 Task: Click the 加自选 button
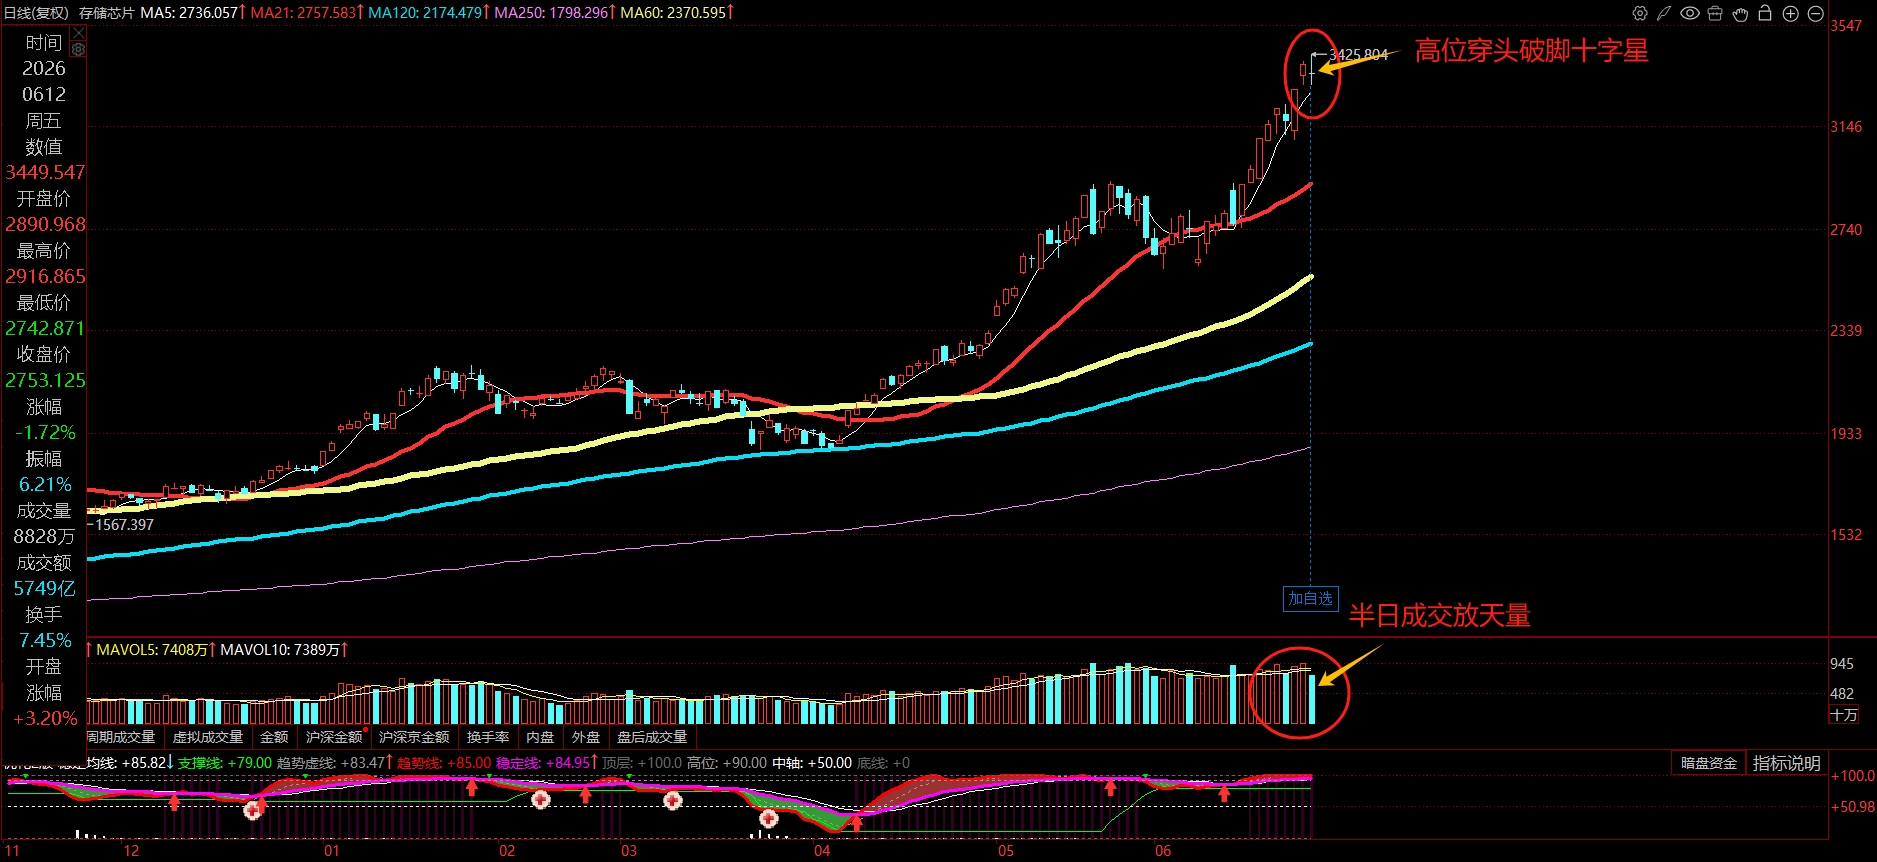[x=1310, y=598]
